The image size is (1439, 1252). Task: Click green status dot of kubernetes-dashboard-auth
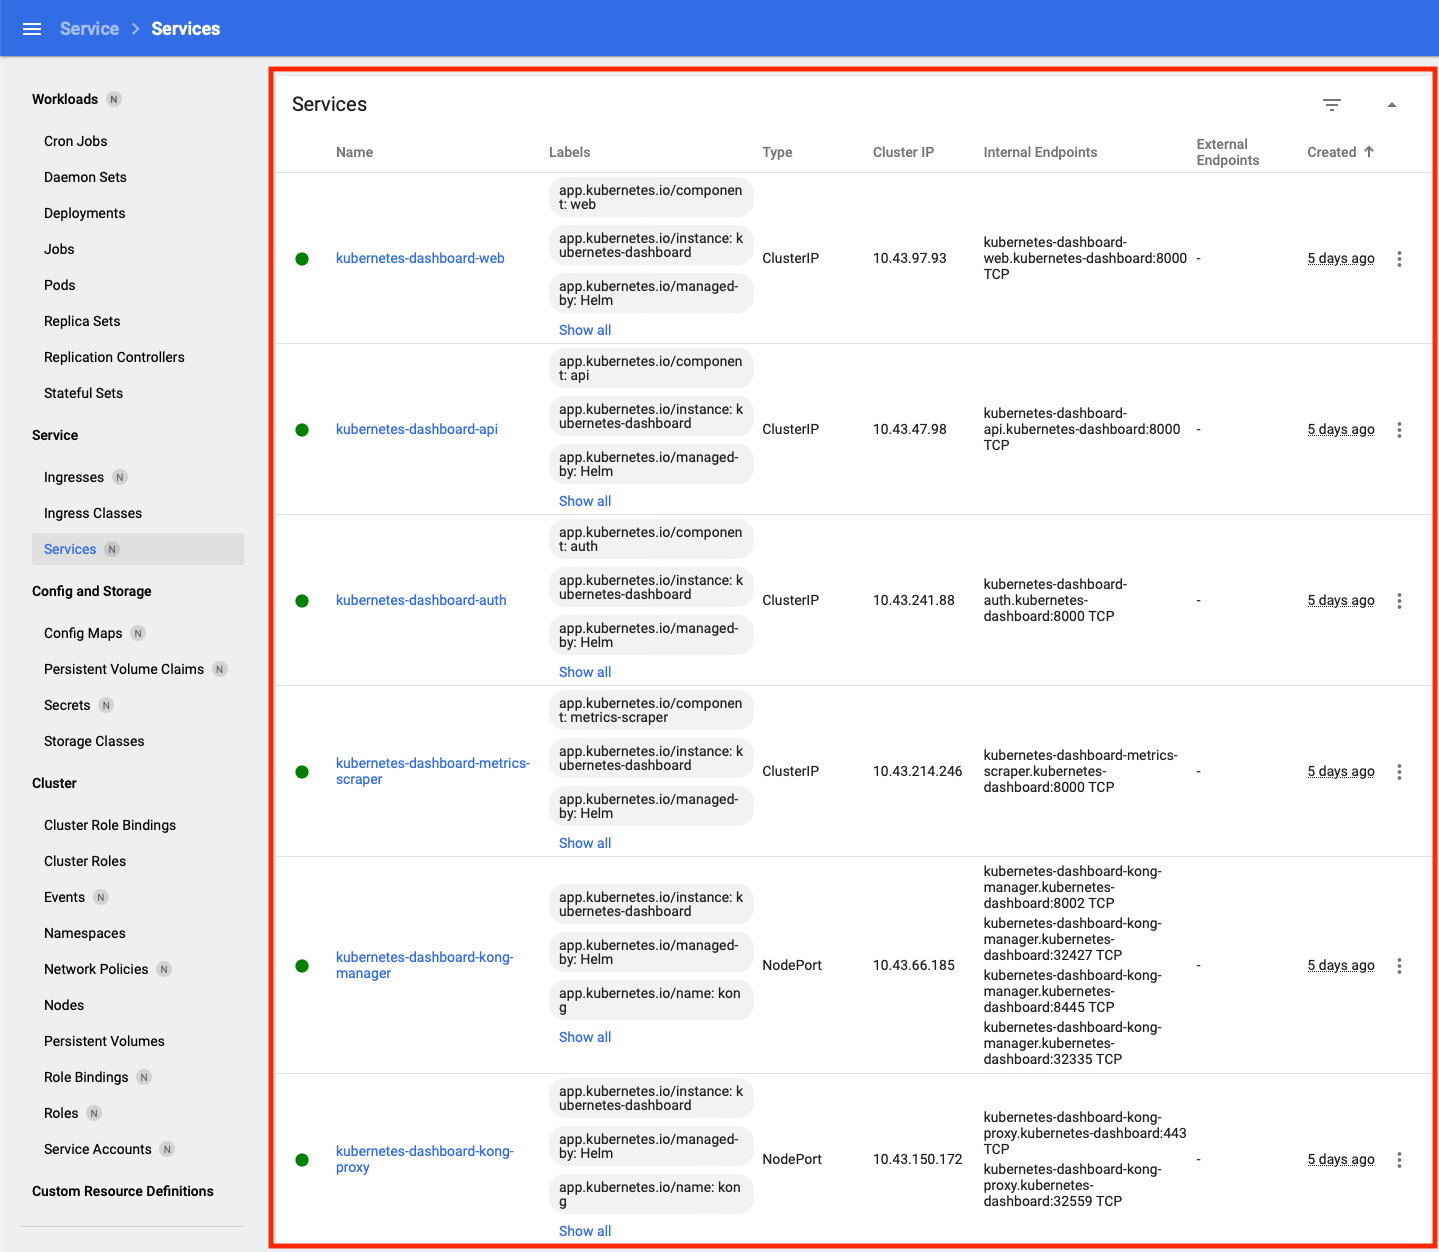(302, 601)
